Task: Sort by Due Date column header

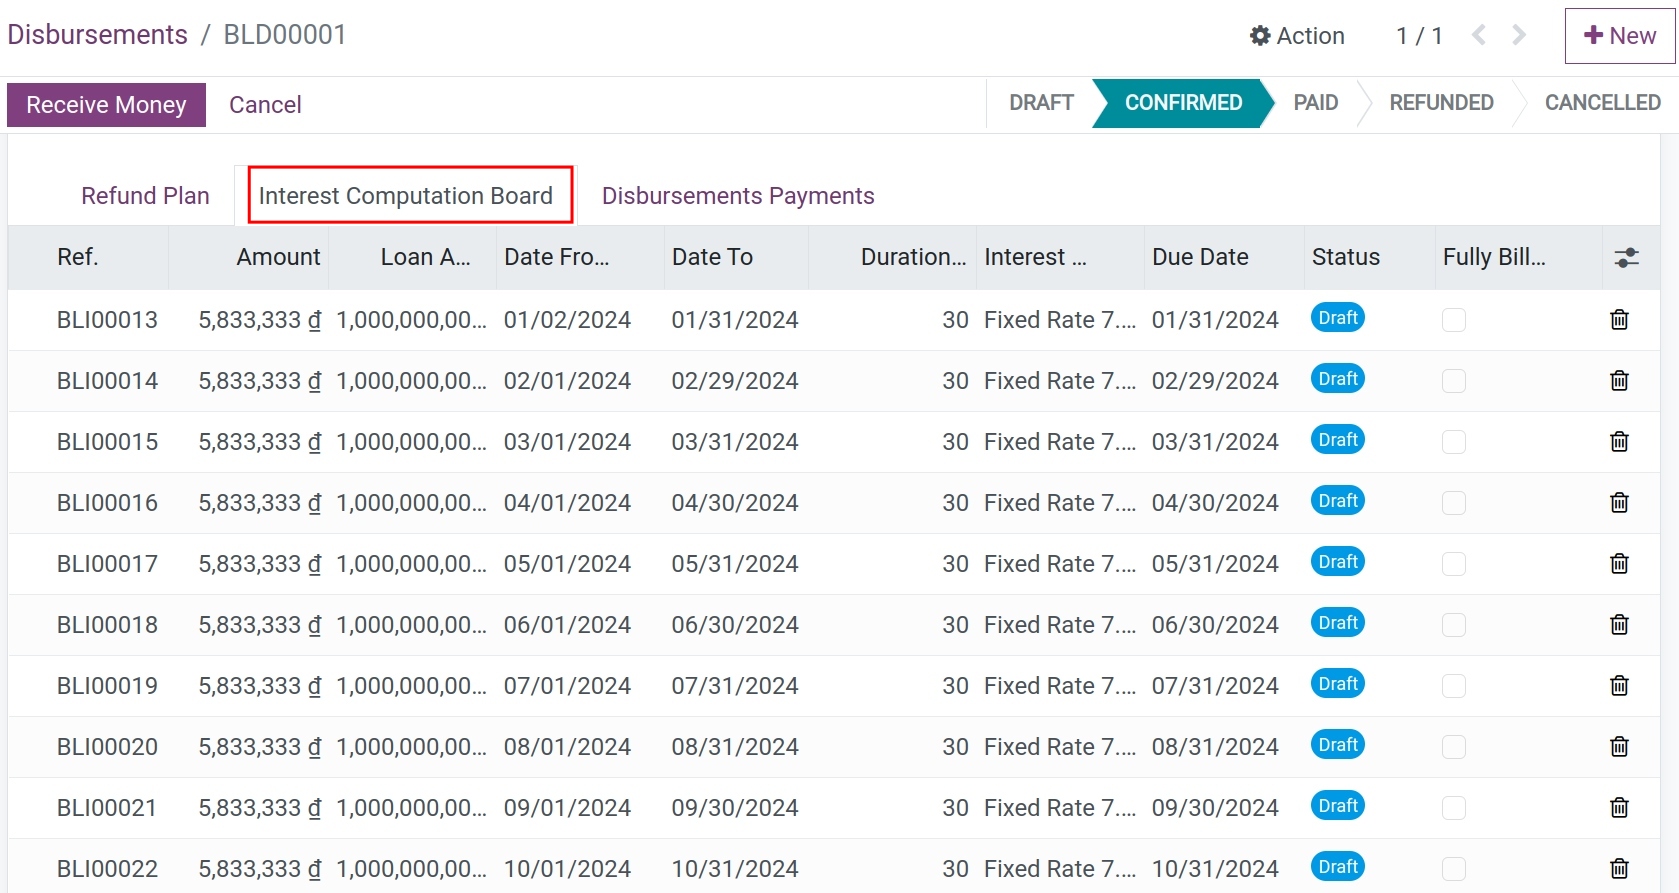Action: click(x=1224, y=258)
